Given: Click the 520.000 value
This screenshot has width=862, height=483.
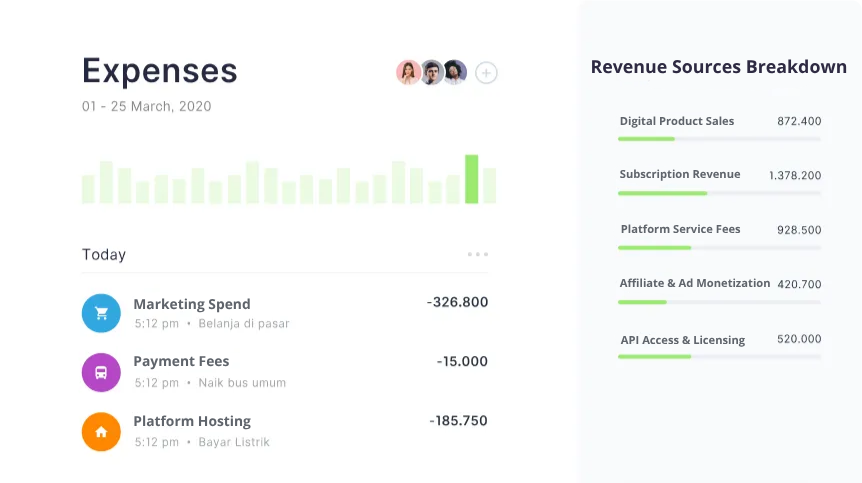Looking at the screenshot, I should (x=799, y=339).
